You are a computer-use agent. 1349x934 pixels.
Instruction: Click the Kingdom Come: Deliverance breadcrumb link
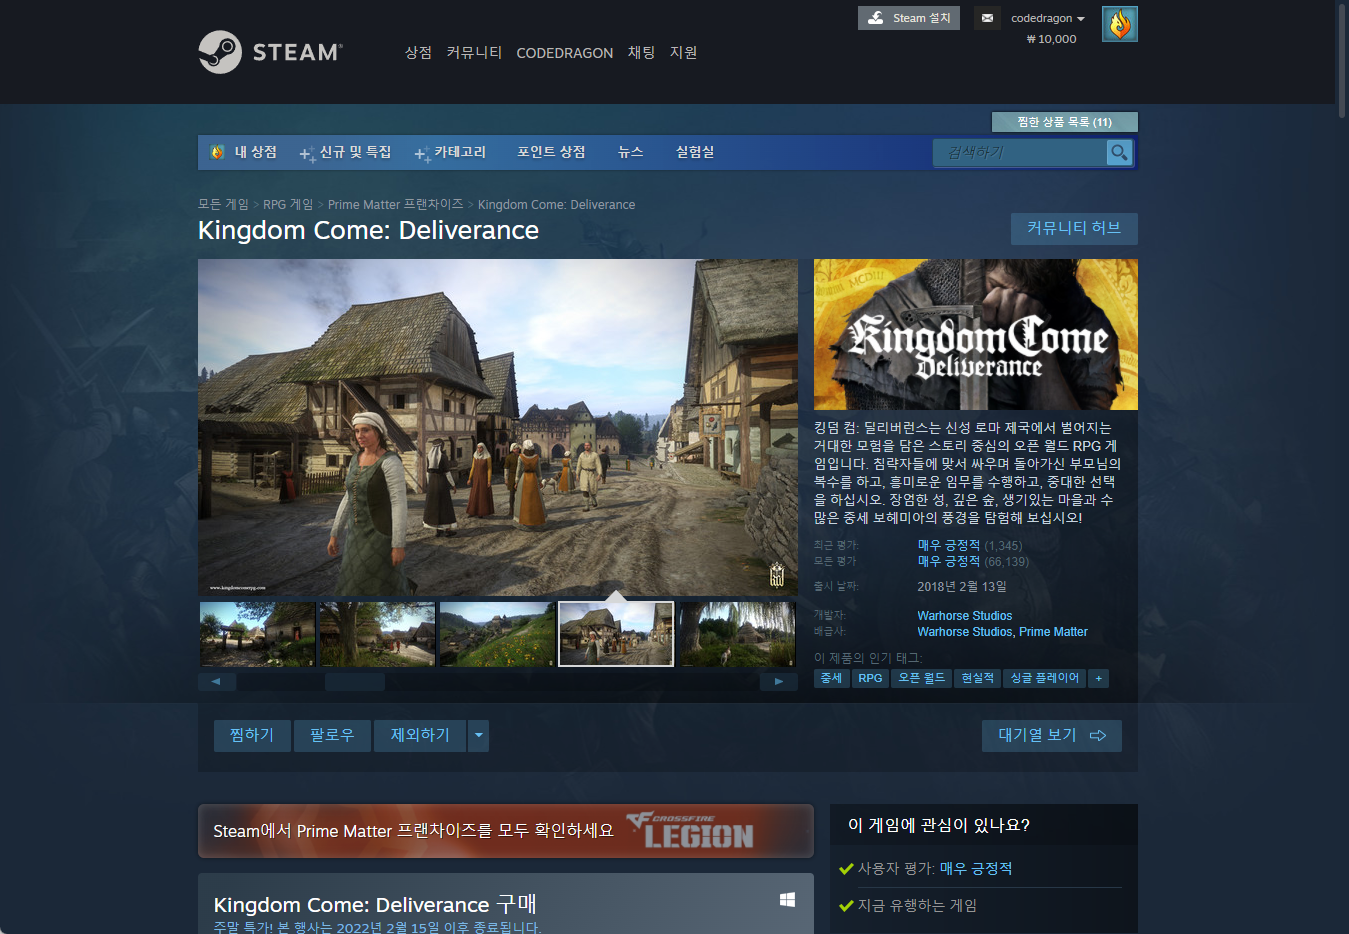[x=556, y=204]
